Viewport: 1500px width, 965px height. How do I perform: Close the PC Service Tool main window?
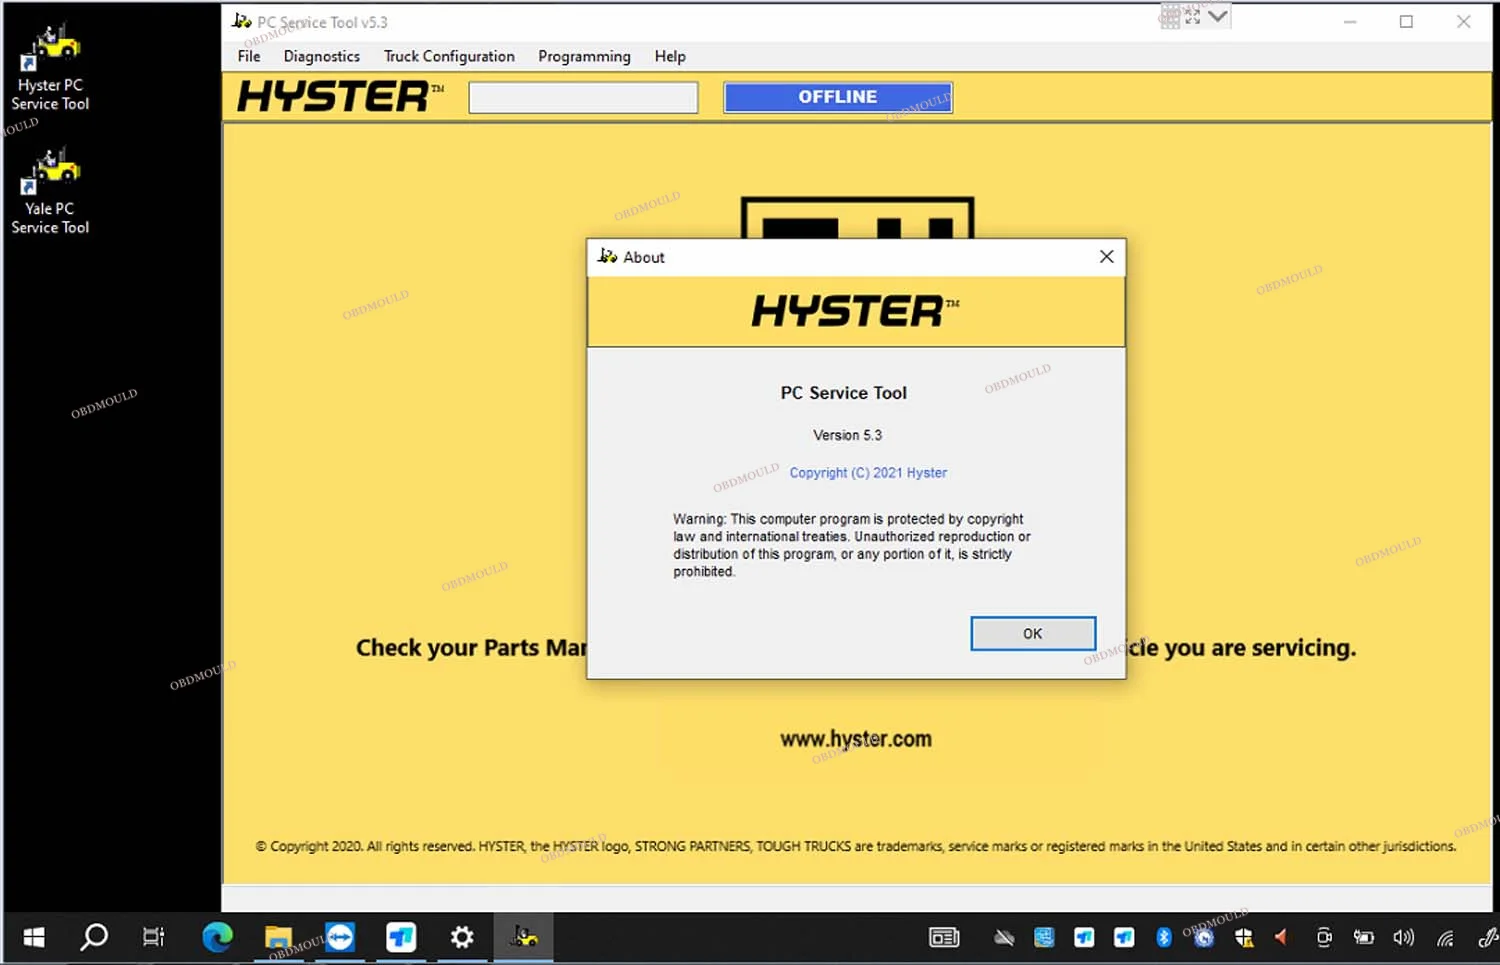coord(1463,21)
